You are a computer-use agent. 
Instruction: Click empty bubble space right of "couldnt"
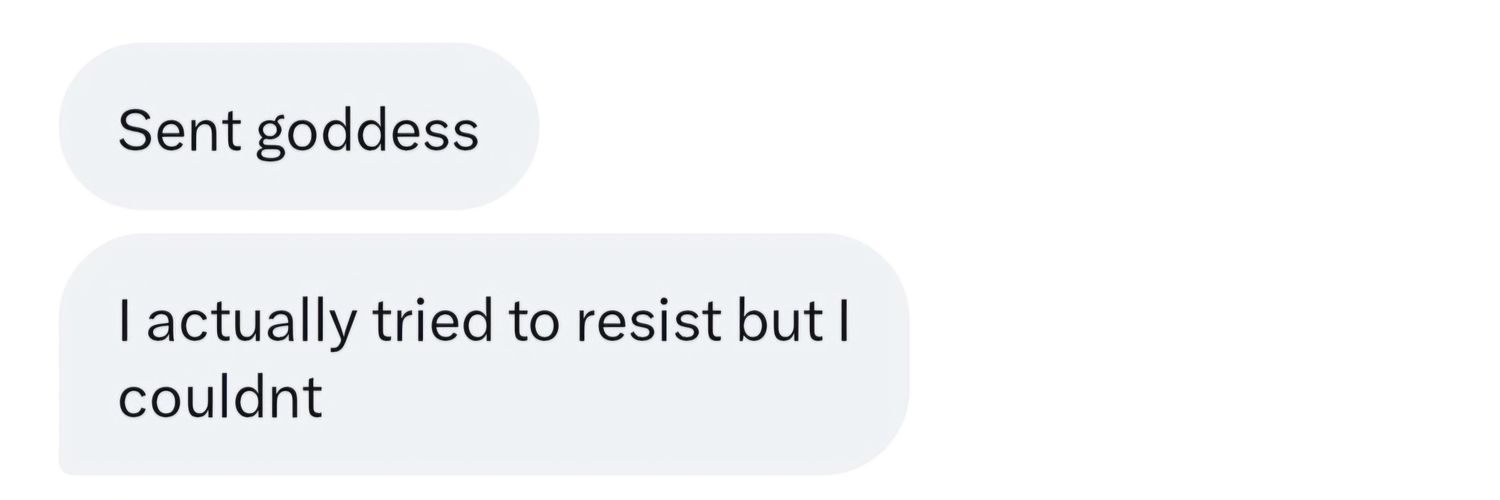[x=600, y=396]
